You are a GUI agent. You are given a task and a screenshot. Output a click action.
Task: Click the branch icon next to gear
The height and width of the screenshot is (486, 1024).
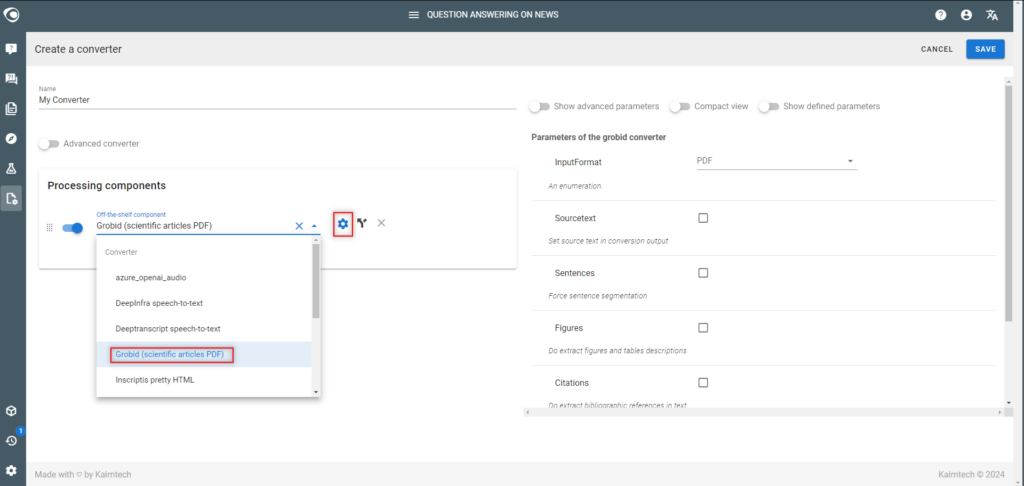tap(362, 223)
